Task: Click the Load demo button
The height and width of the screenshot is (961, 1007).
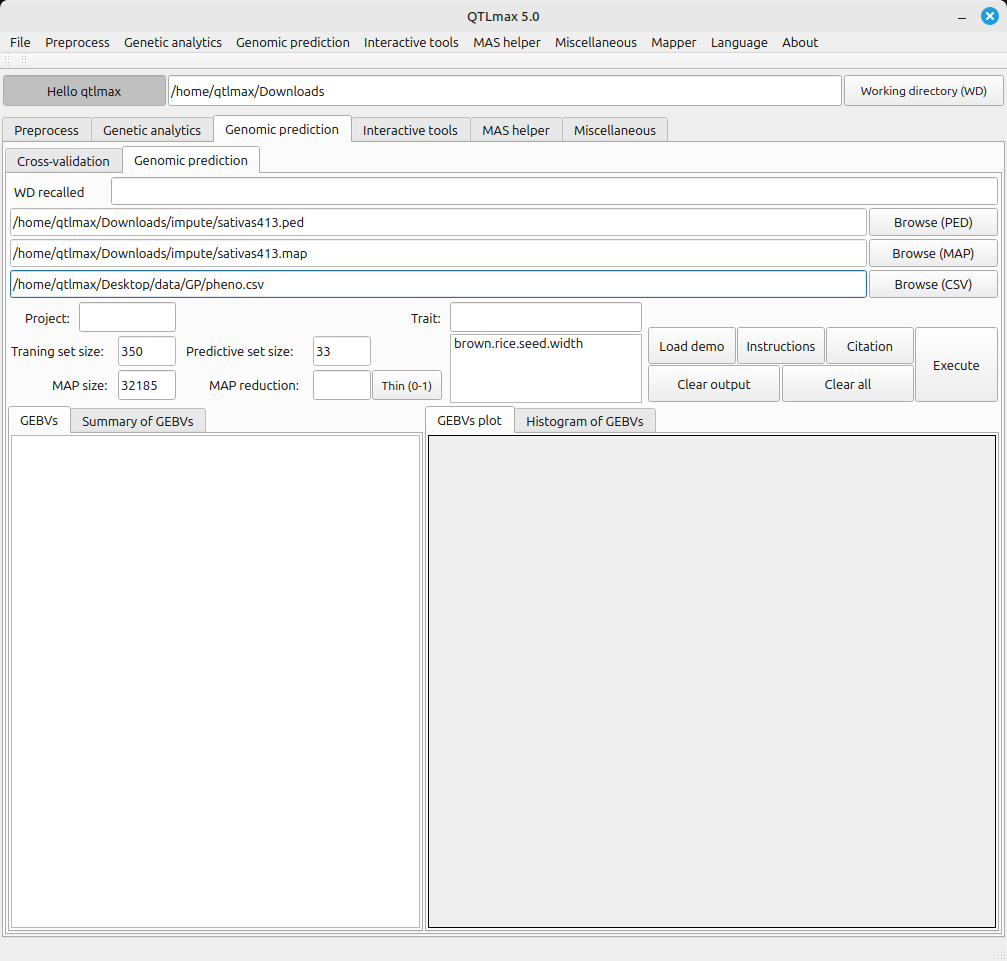Action: coord(691,346)
